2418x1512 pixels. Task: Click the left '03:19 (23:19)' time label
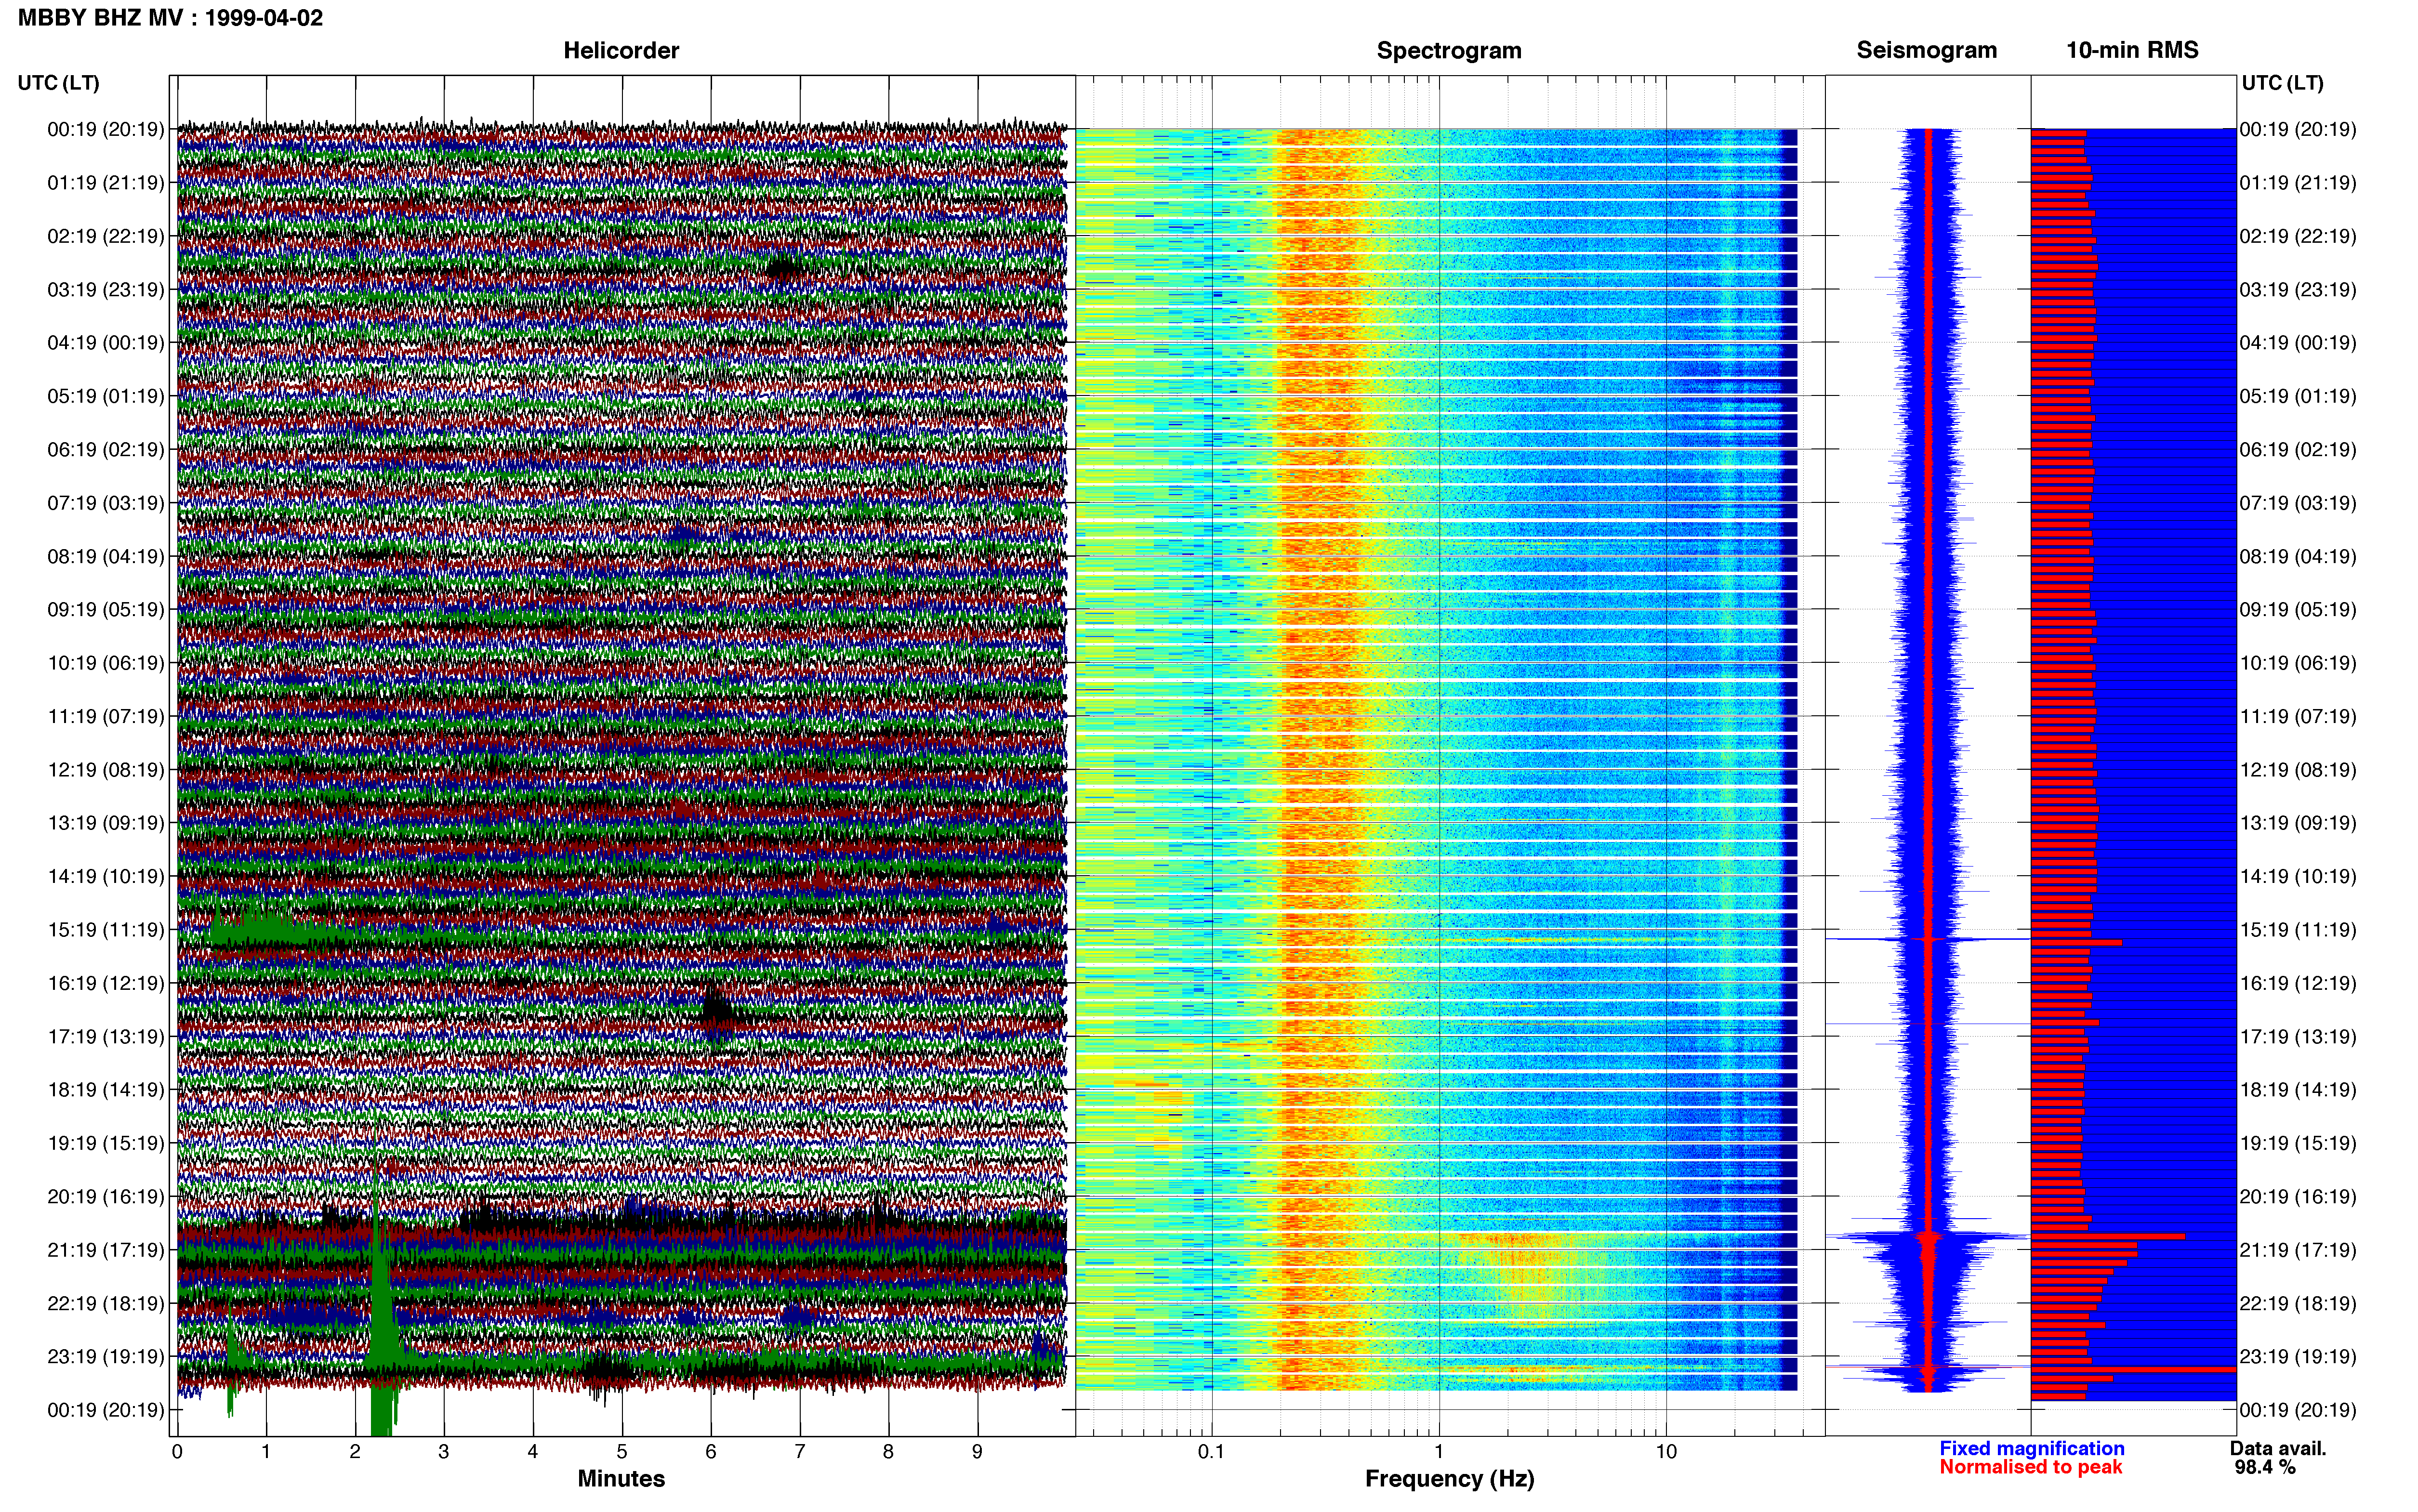click(105, 289)
